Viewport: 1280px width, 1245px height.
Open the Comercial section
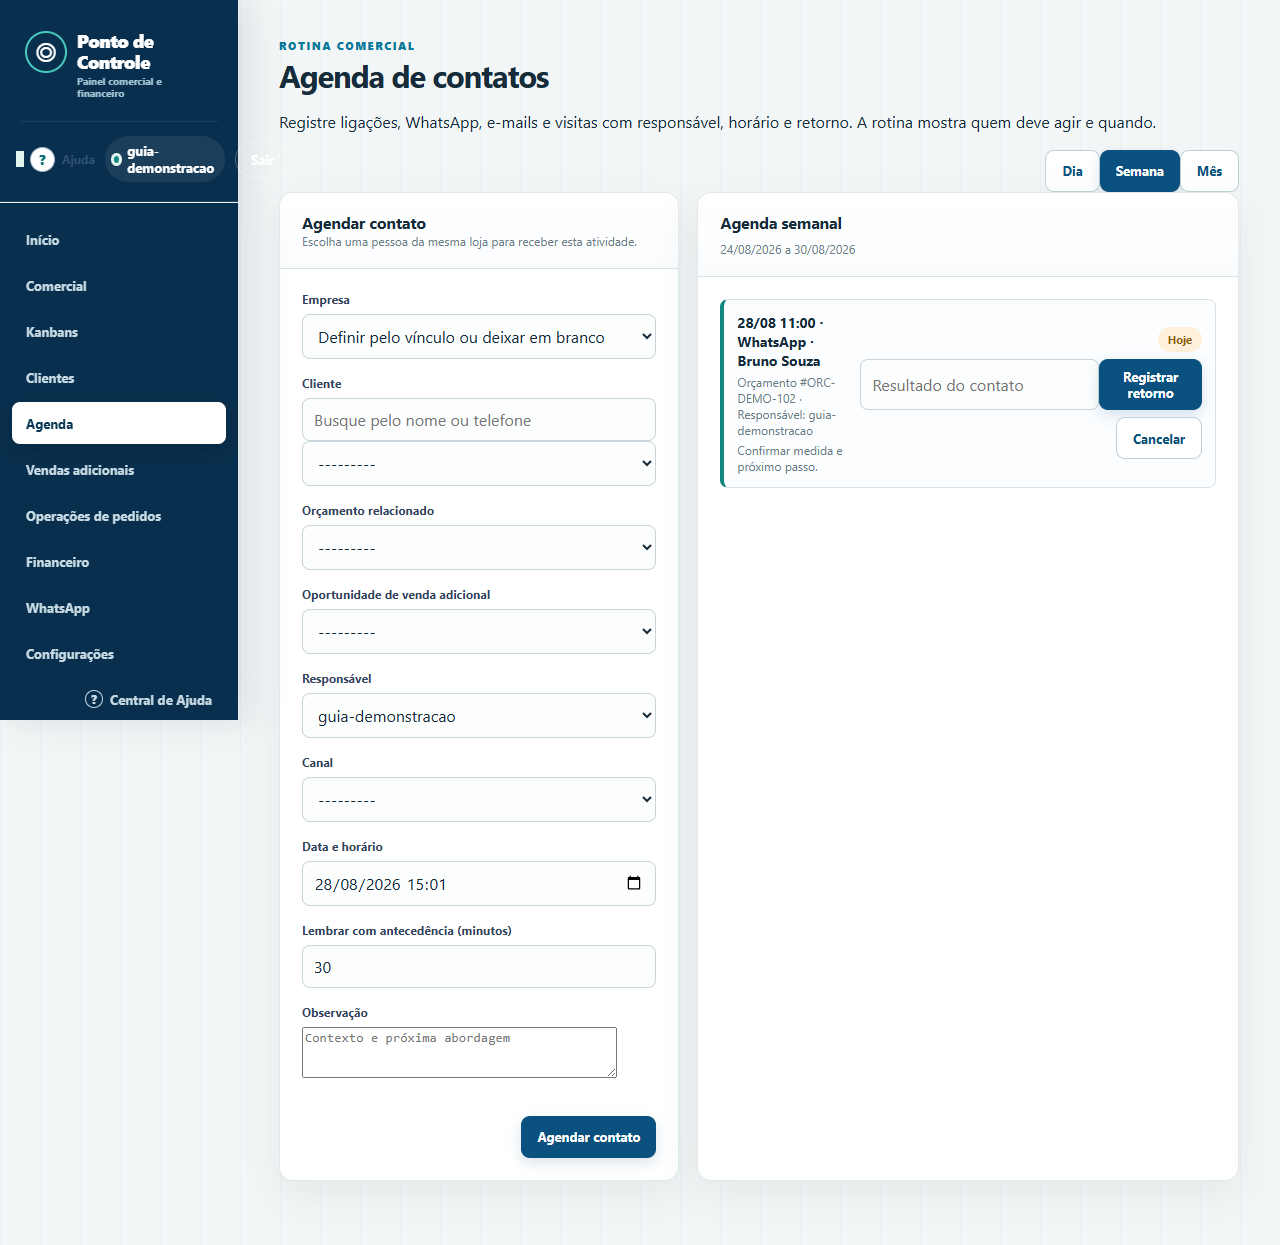[x=119, y=286]
